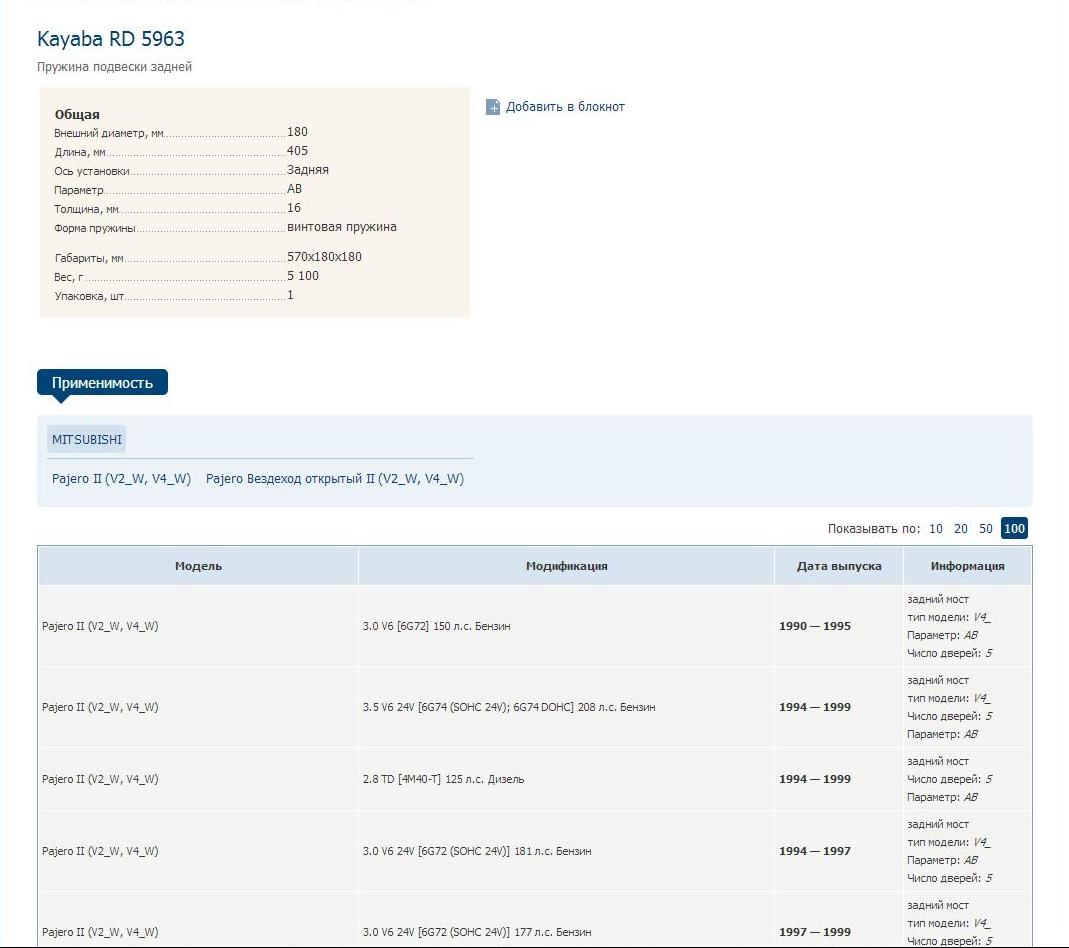
Task: Click the '405' length value
Action: click(x=297, y=151)
